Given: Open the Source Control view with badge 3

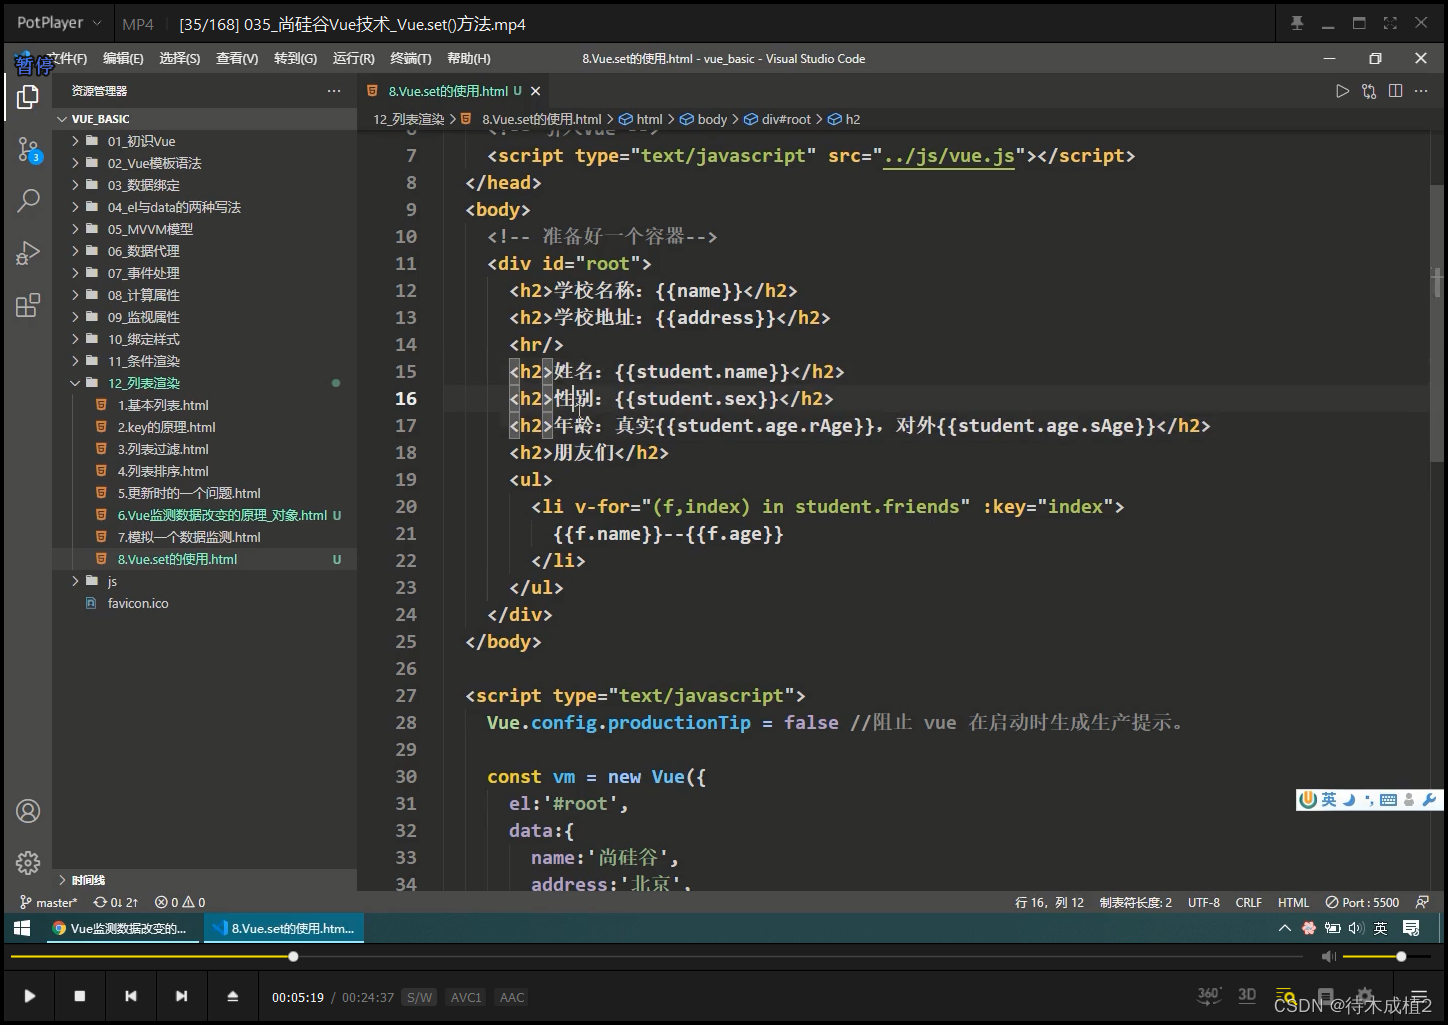Looking at the screenshot, I should click(x=28, y=151).
